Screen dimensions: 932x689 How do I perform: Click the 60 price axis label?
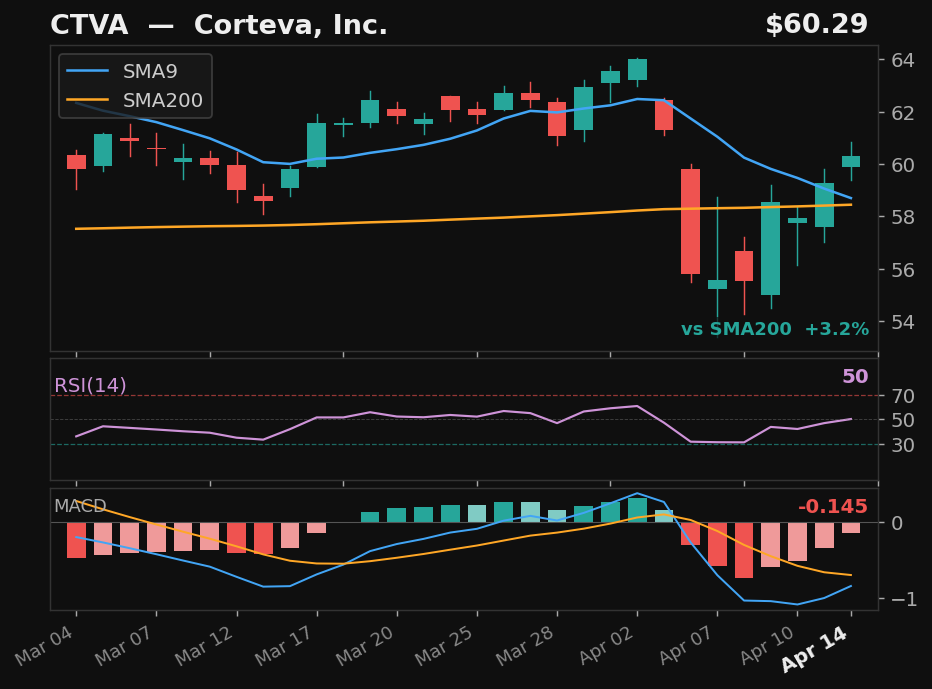[x=902, y=165]
